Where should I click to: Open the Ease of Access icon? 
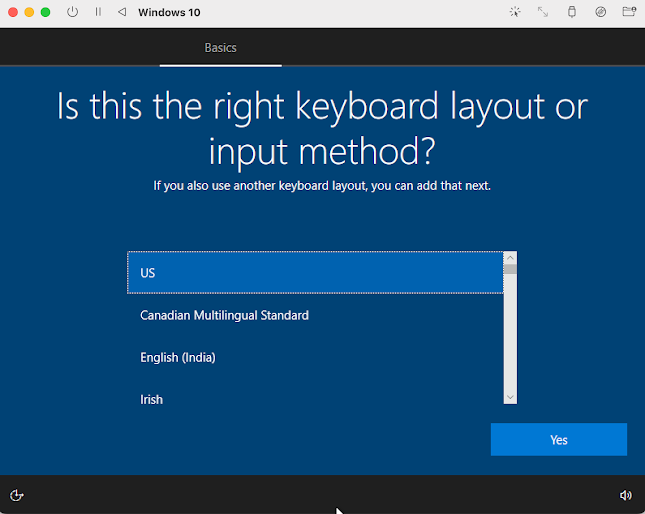[16, 495]
